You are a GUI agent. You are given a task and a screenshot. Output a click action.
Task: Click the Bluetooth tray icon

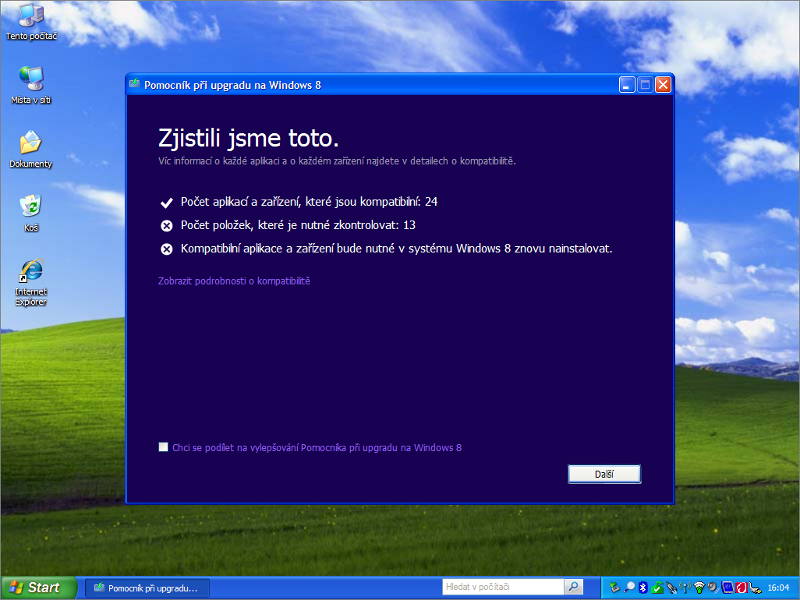[643, 588]
